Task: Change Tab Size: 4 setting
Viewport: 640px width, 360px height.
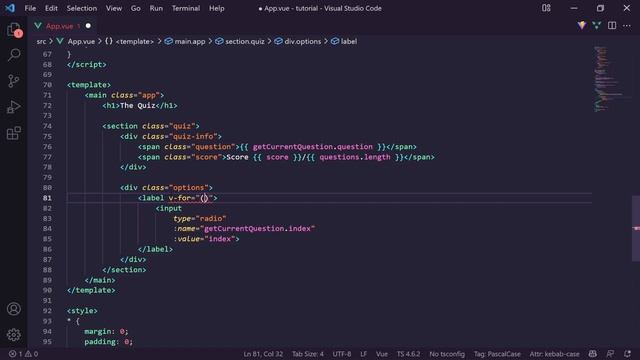Action: pos(308,354)
